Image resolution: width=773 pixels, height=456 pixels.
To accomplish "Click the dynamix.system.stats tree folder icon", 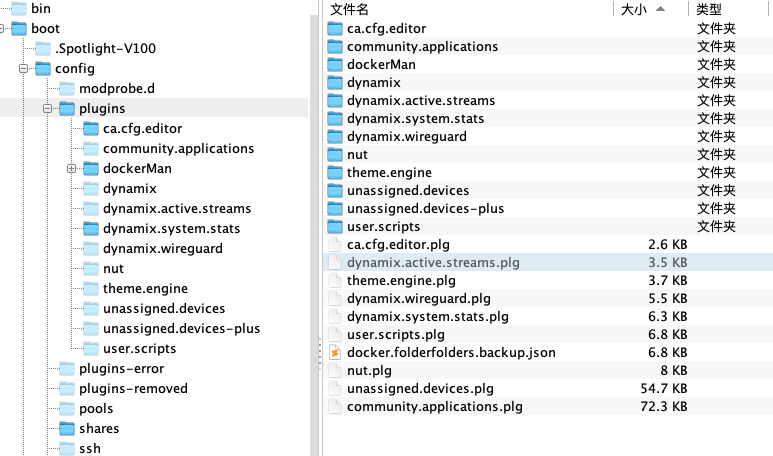I will (91, 229).
